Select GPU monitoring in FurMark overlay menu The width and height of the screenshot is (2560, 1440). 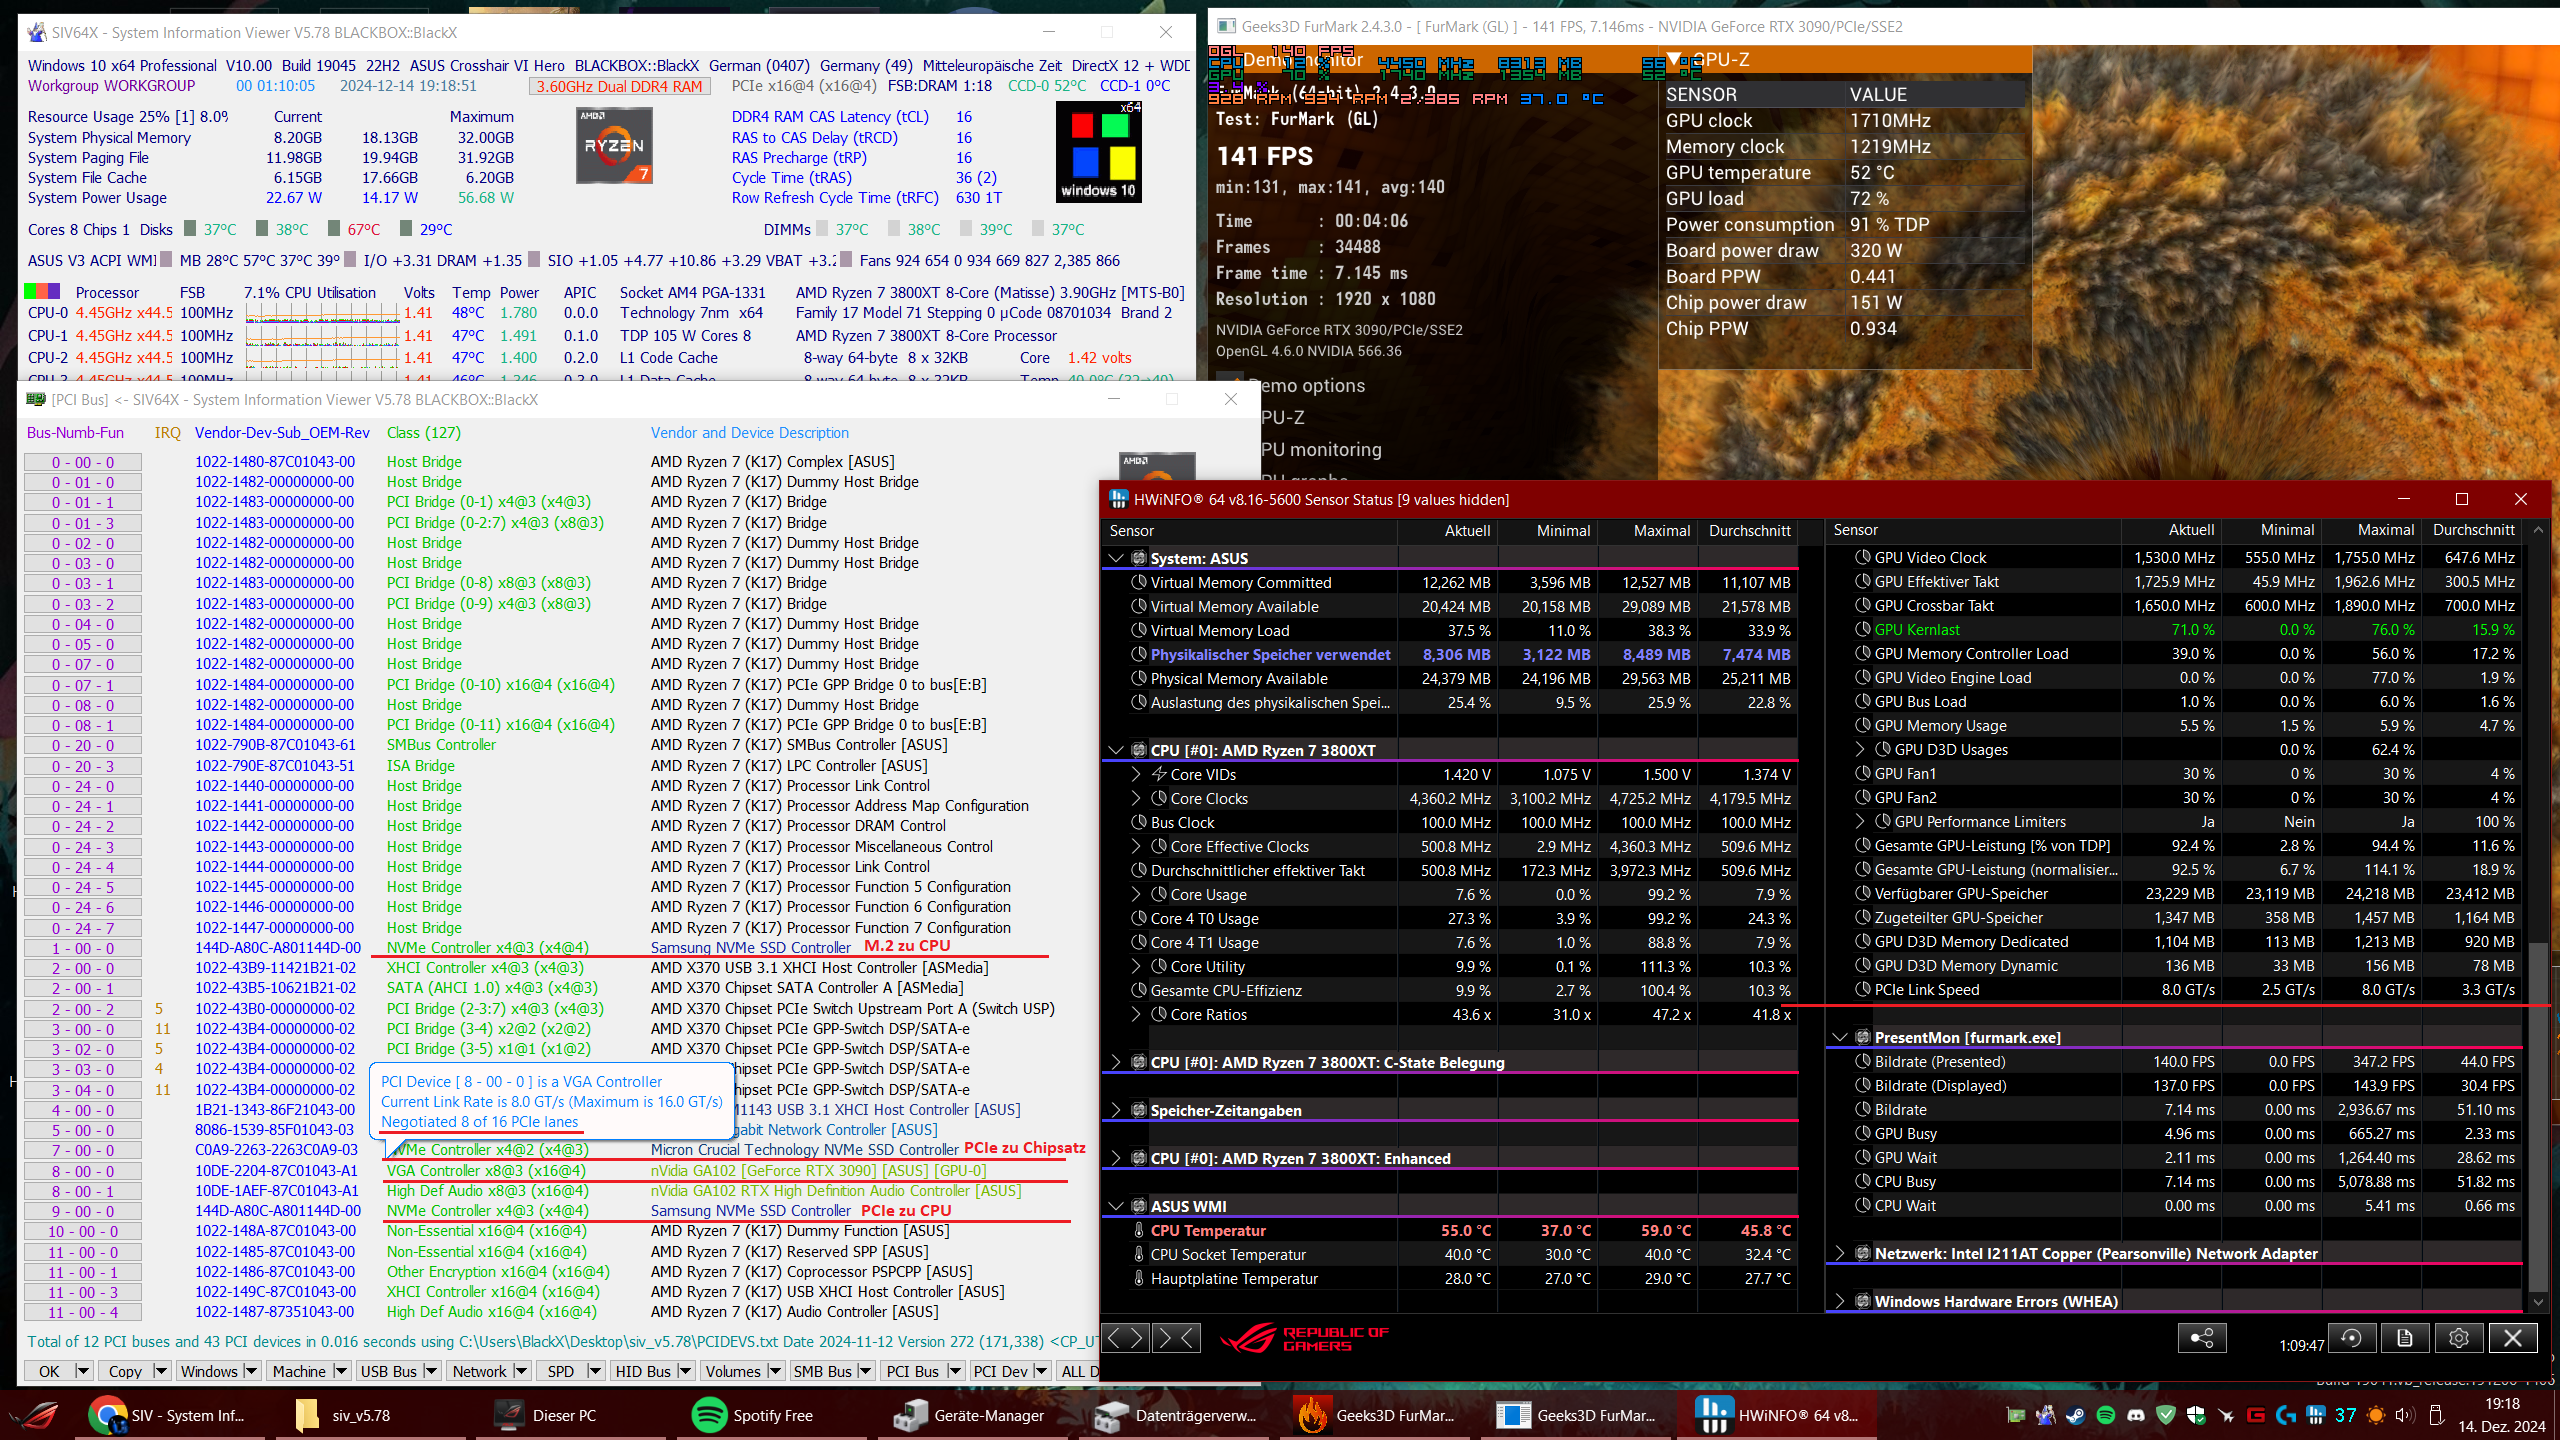(x=1320, y=450)
